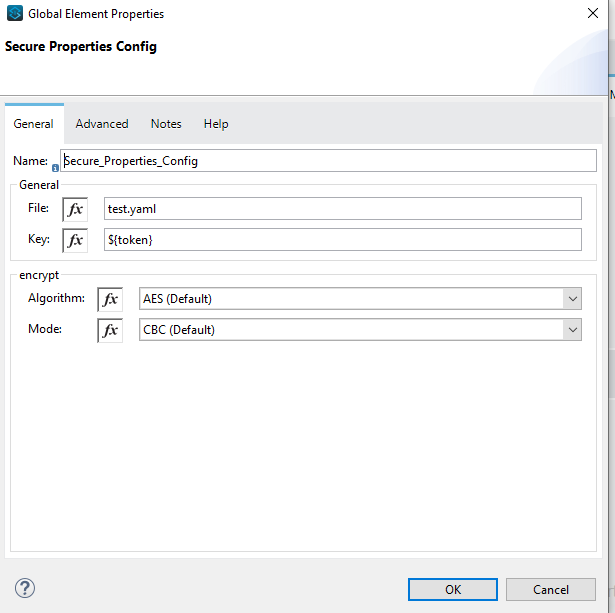Expand the Mode dropdown arrow
The image size is (615, 613).
click(x=572, y=330)
